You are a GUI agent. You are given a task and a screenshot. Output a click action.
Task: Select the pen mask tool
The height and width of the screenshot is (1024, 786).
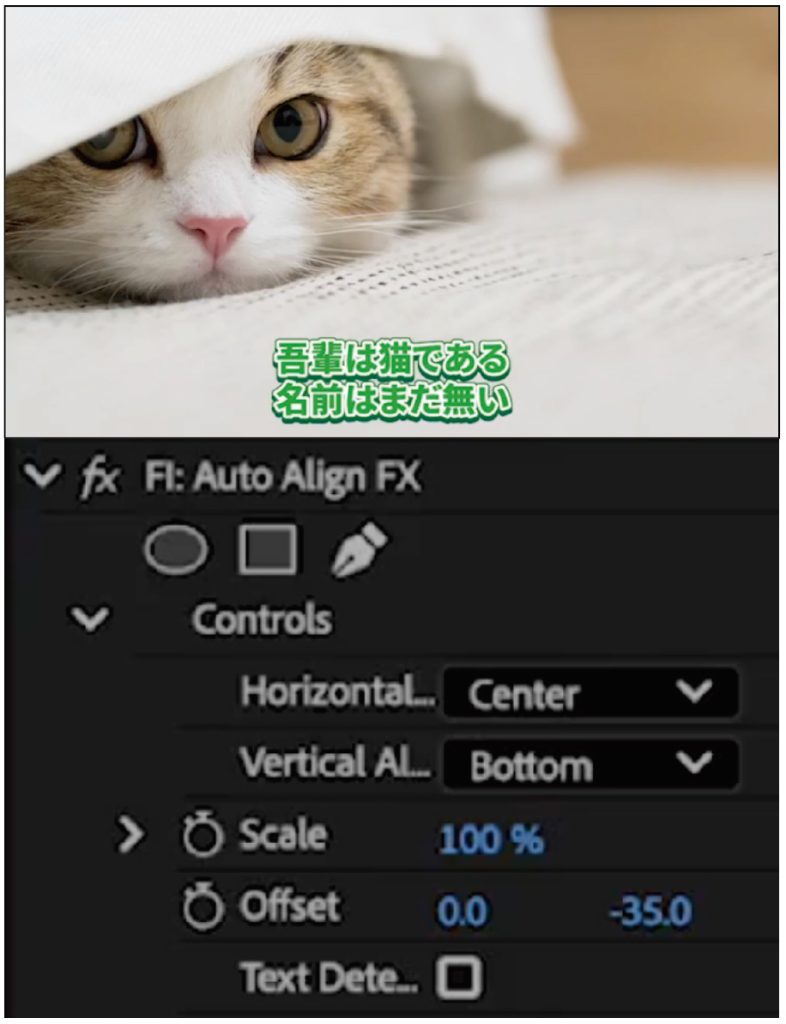click(360, 550)
